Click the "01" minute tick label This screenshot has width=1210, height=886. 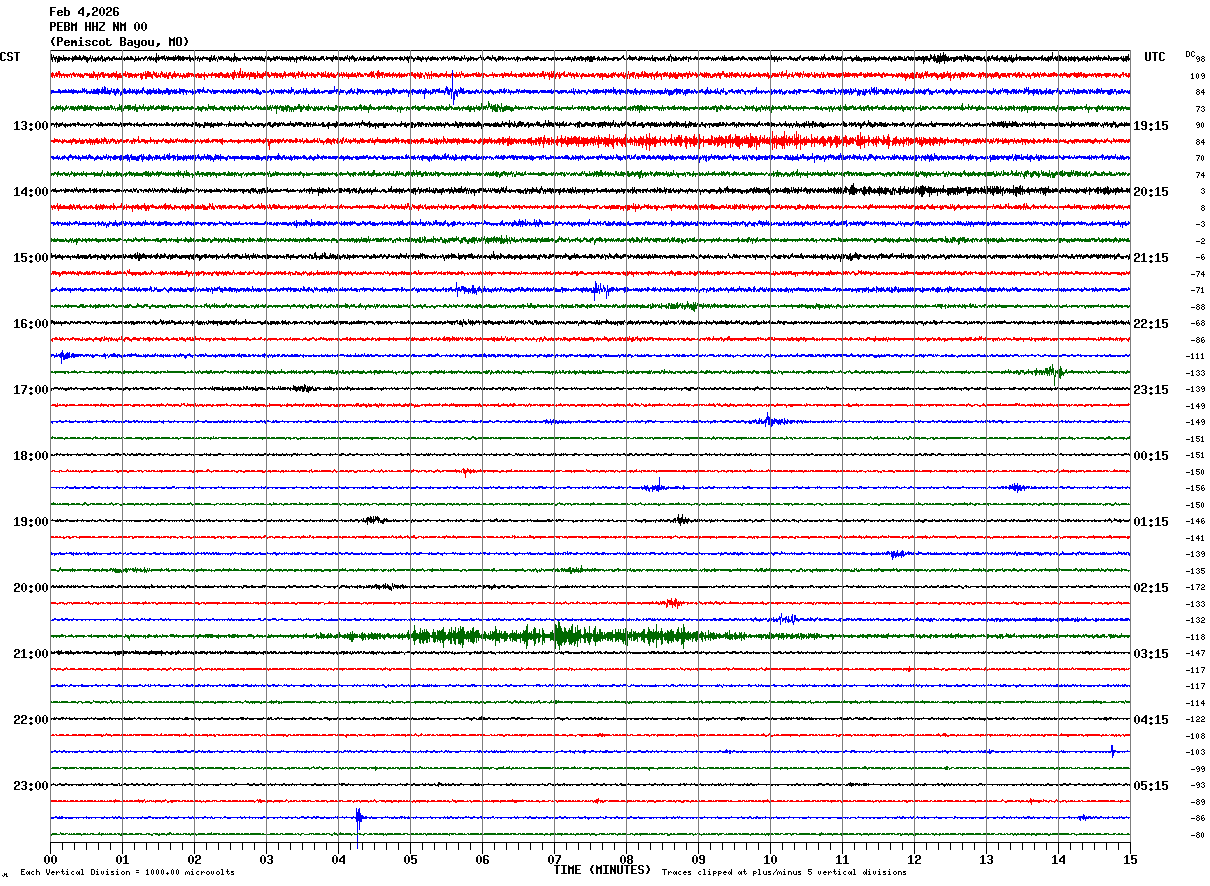(x=122, y=860)
